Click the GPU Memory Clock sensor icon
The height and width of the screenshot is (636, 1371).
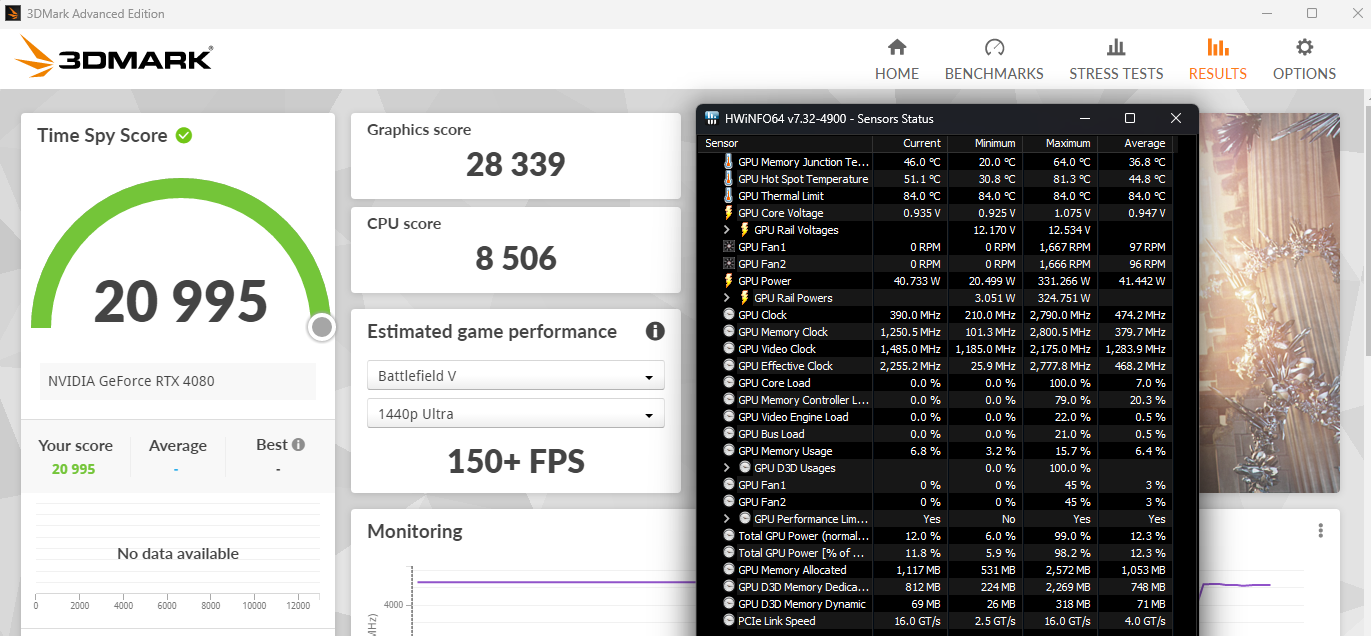click(728, 332)
